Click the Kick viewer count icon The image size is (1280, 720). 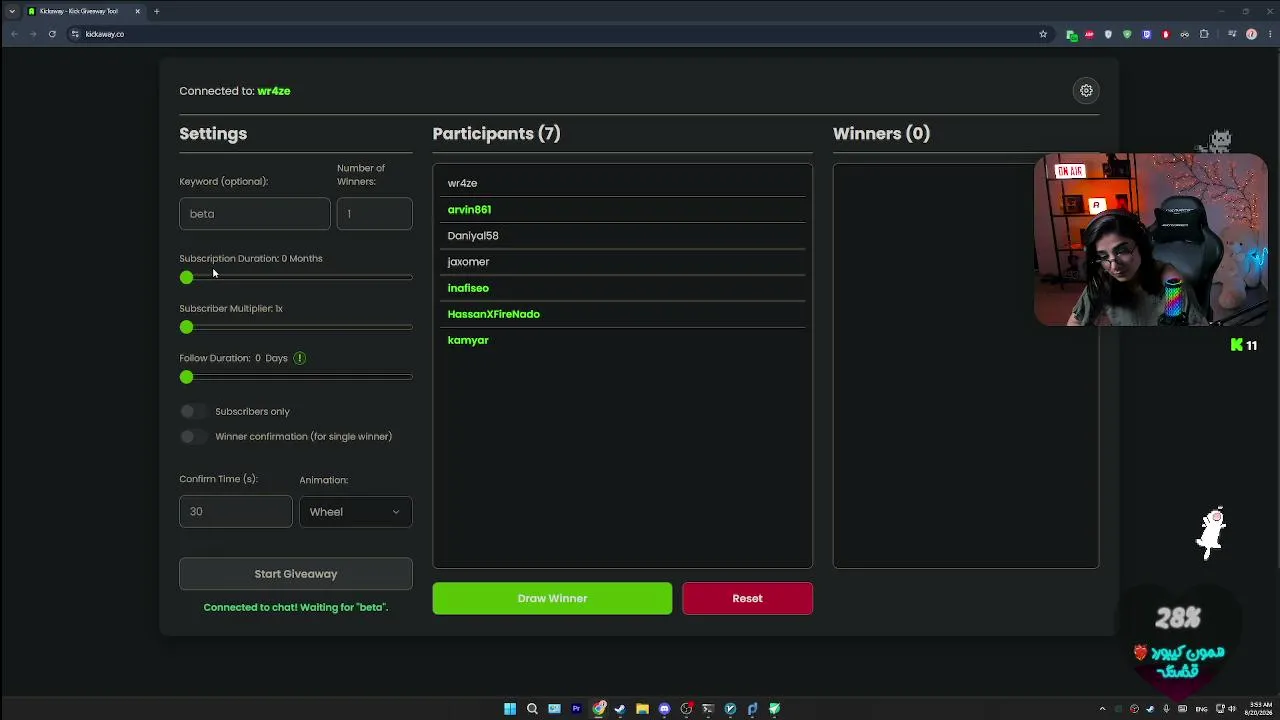point(1237,345)
